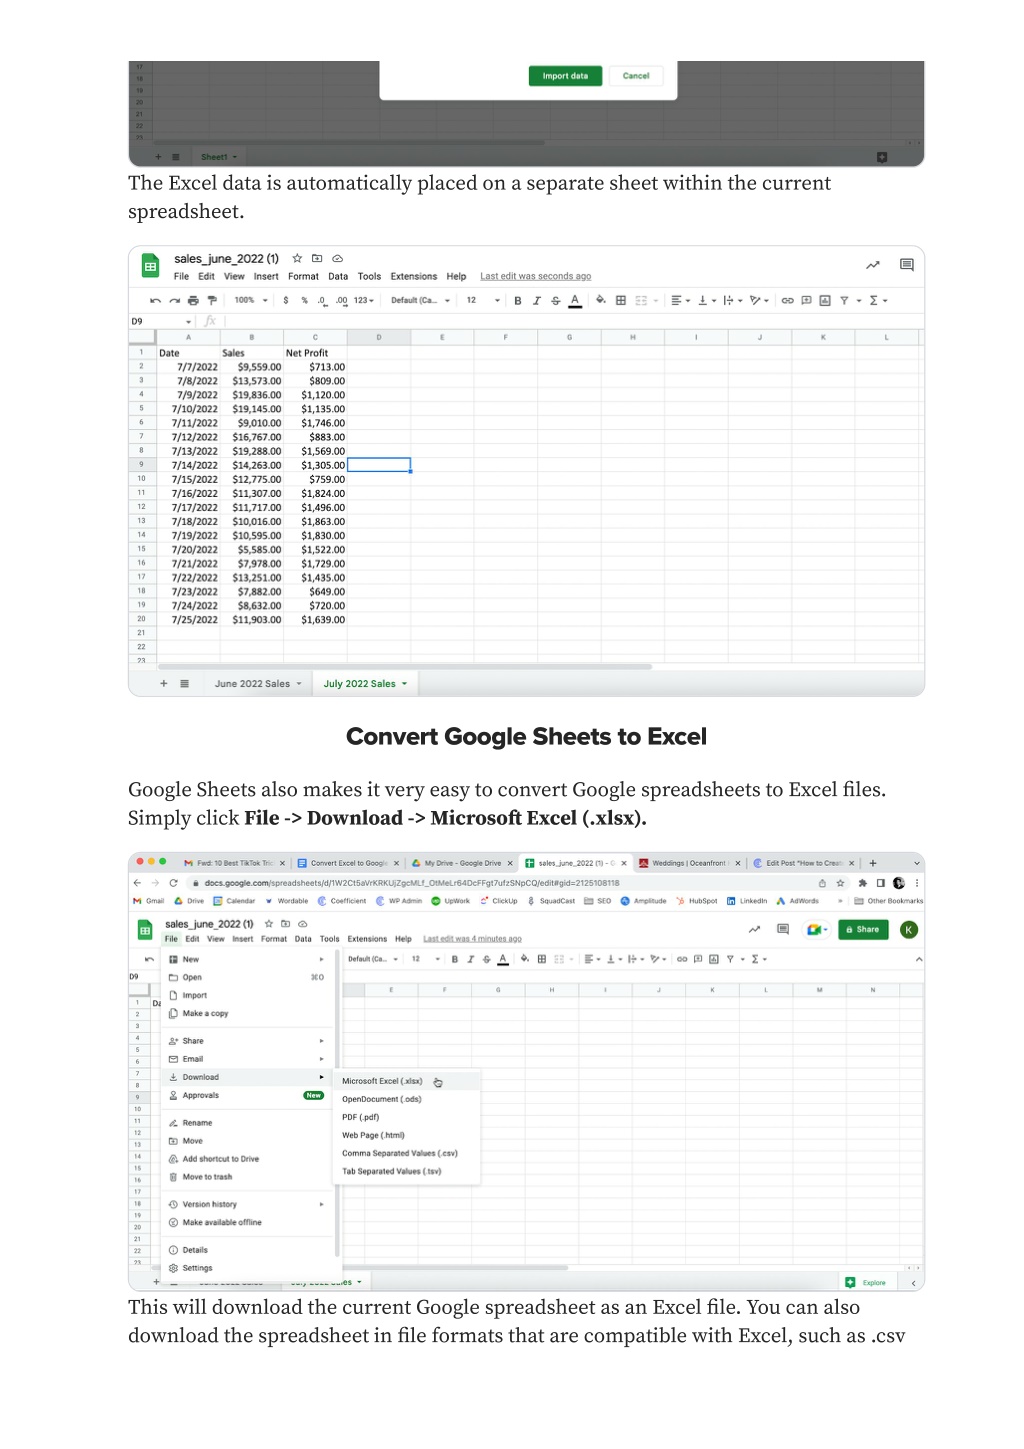Open a new browser tab with the plus button
Image resolution: width=1024 pixels, height=1449 pixels.
coord(873,863)
